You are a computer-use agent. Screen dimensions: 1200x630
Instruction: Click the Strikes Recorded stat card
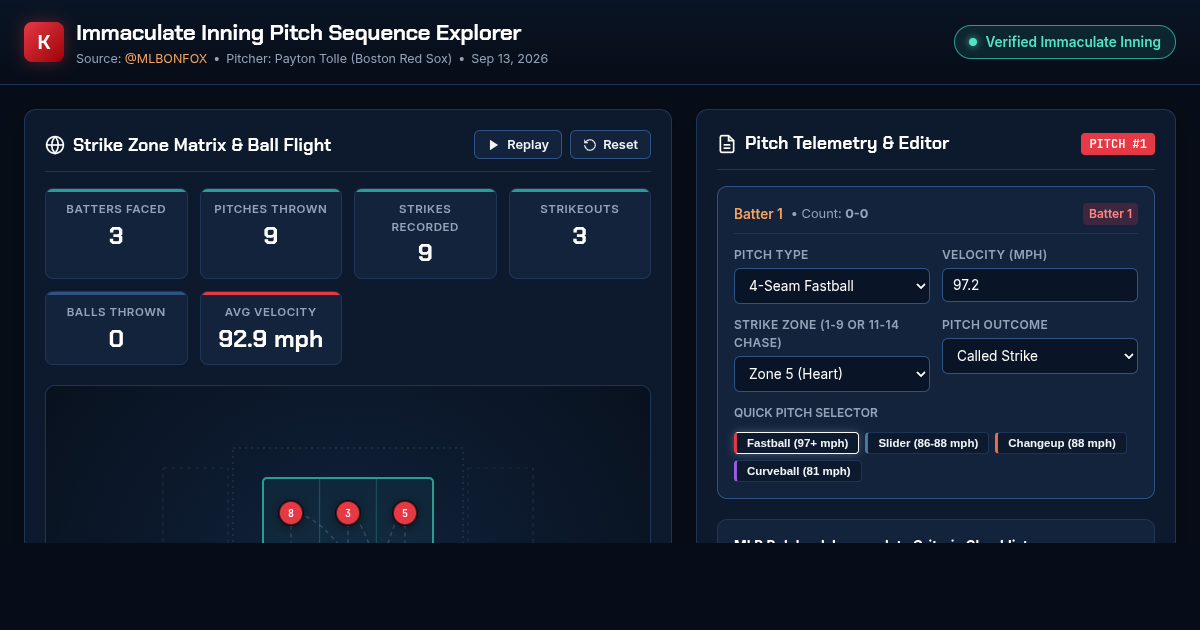[425, 234]
